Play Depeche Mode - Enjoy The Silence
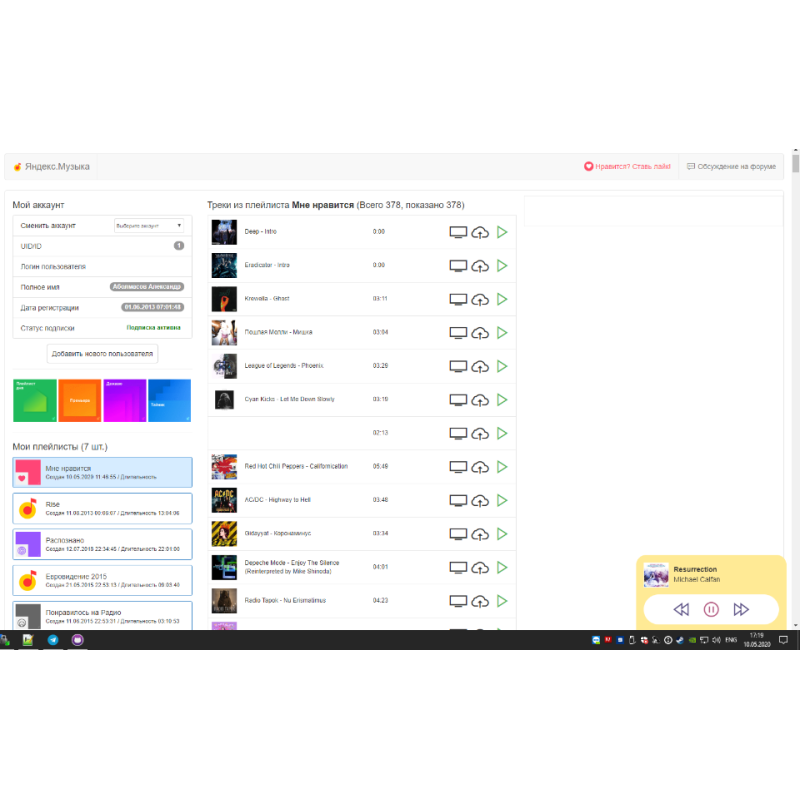This screenshot has height=800, width=800. 502,567
